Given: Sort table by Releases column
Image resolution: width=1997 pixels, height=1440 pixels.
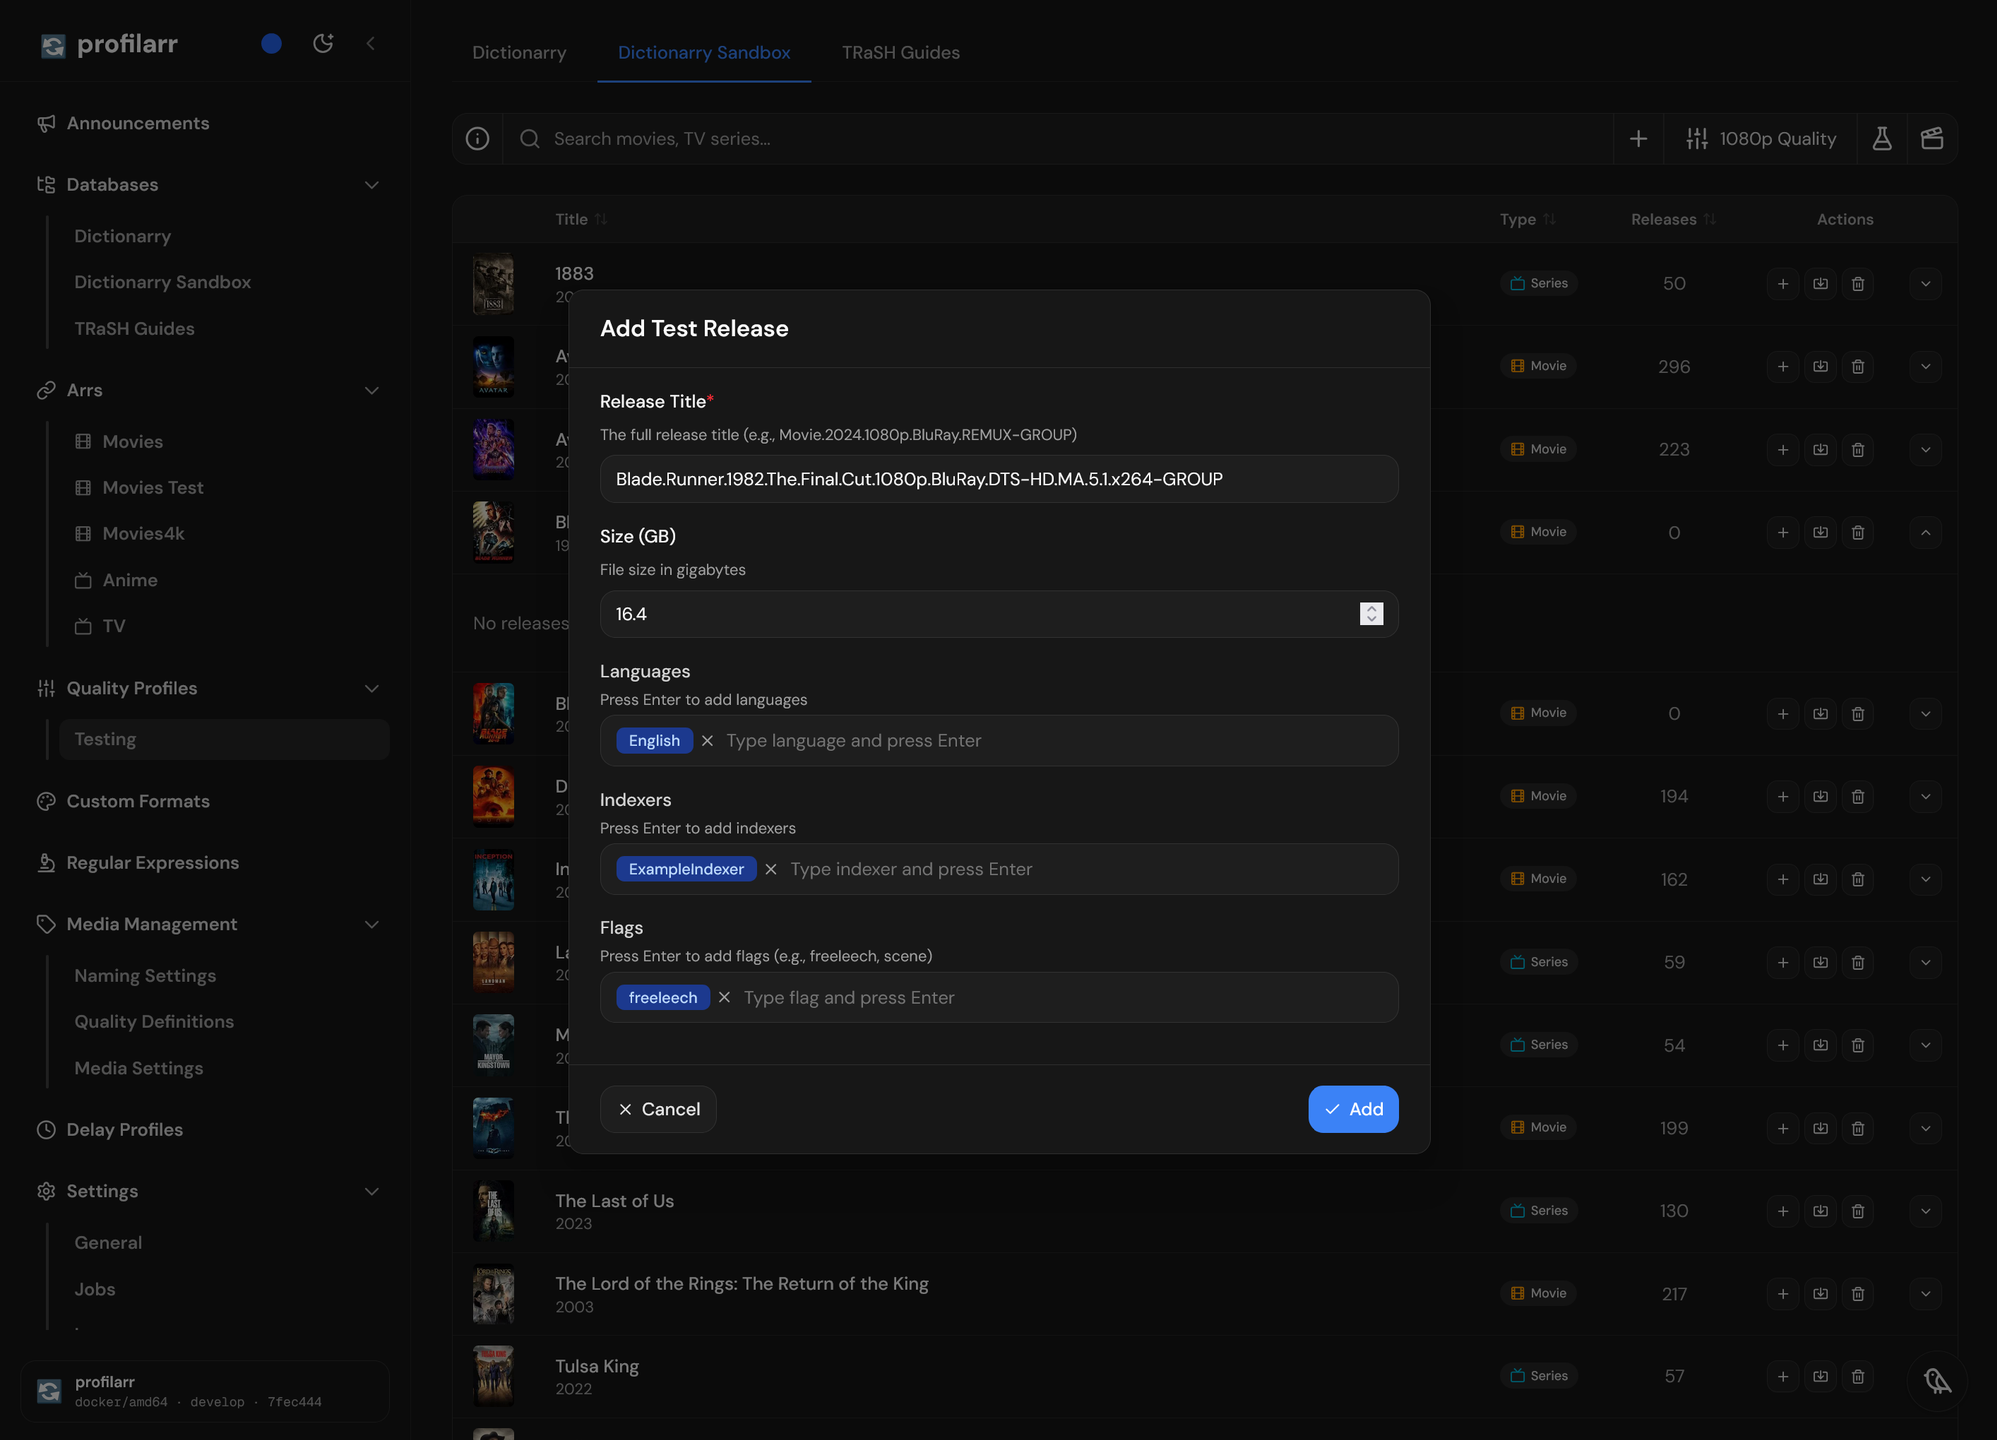Looking at the screenshot, I should pyautogui.click(x=1672, y=219).
